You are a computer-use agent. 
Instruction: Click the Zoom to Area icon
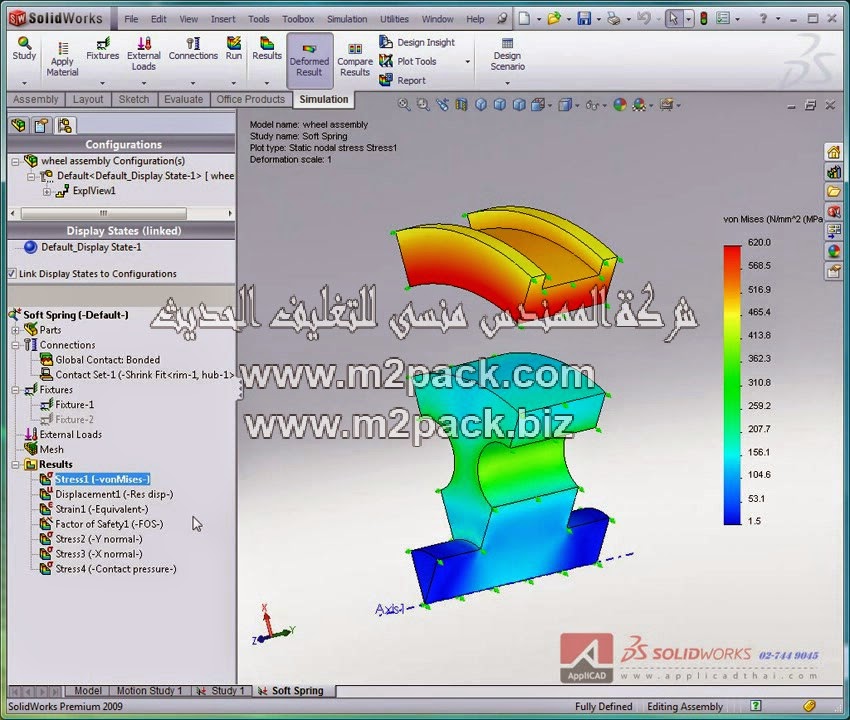coord(423,104)
